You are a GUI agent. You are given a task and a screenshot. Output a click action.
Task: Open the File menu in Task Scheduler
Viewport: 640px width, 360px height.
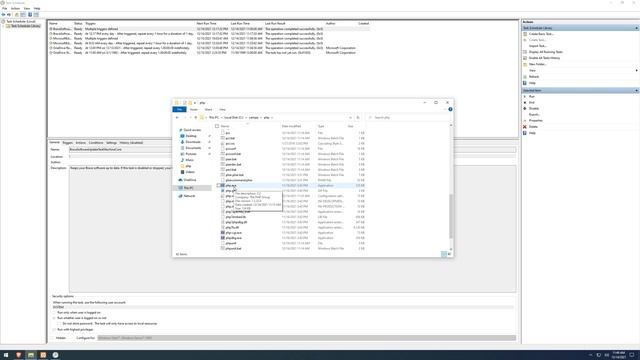pos(4,8)
